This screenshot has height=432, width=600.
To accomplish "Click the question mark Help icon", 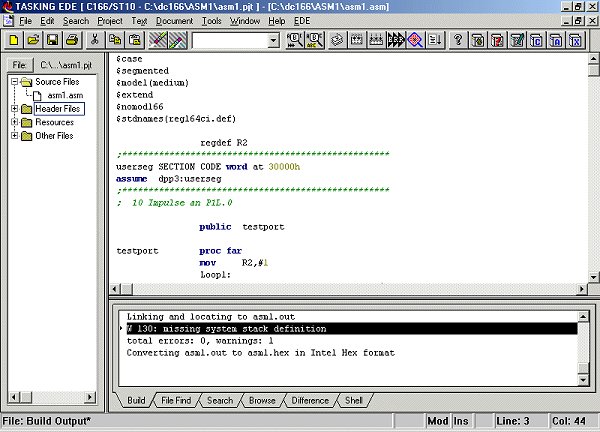I will (x=458, y=40).
